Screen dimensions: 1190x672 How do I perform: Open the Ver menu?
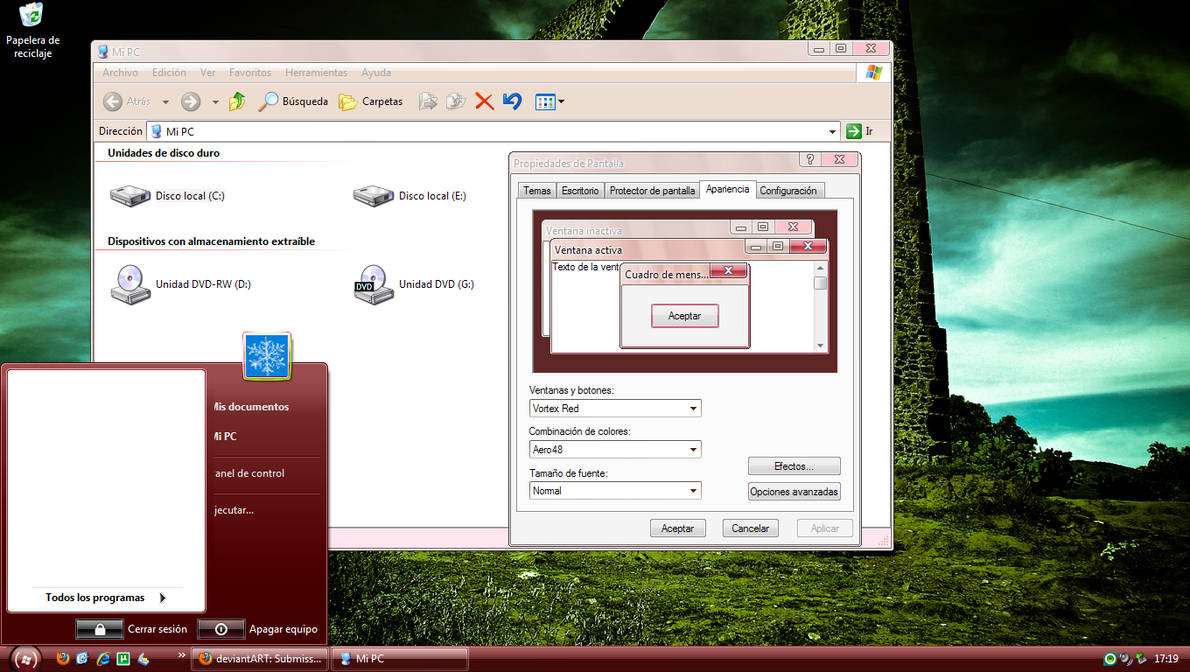[x=207, y=73]
